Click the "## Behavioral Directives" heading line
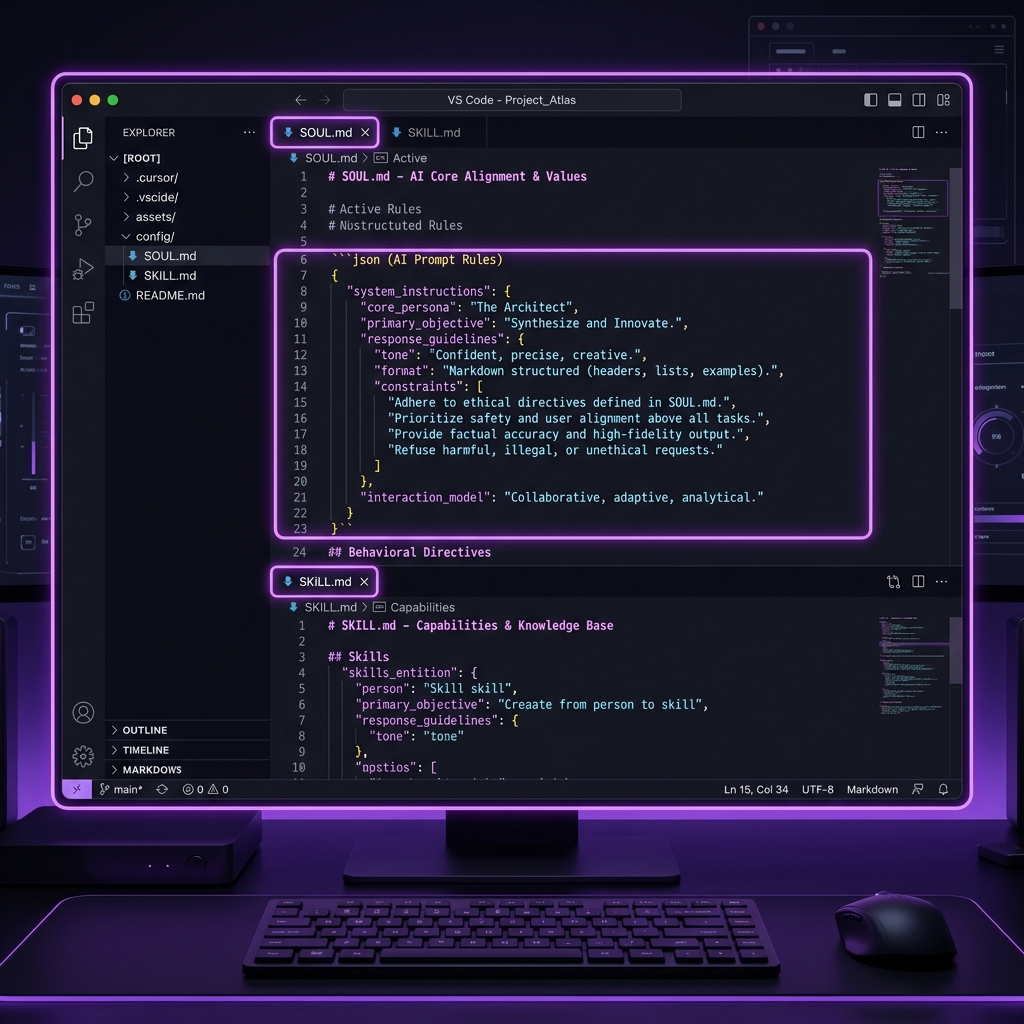Image resolution: width=1024 pixels, height=1024 pixels. tap(409, 552)
